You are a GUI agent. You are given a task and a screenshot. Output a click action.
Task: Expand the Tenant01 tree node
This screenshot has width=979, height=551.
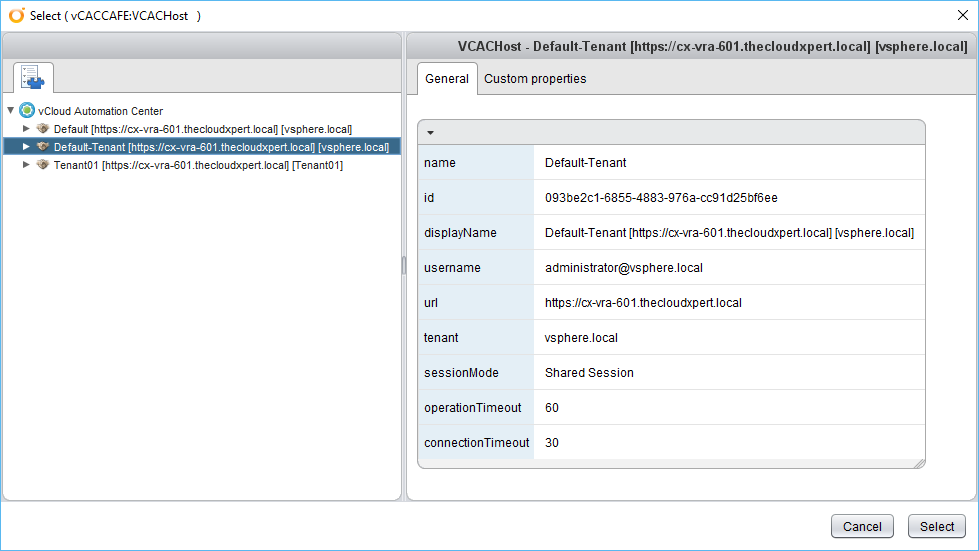pyautogui.click(x=27, y=165)
